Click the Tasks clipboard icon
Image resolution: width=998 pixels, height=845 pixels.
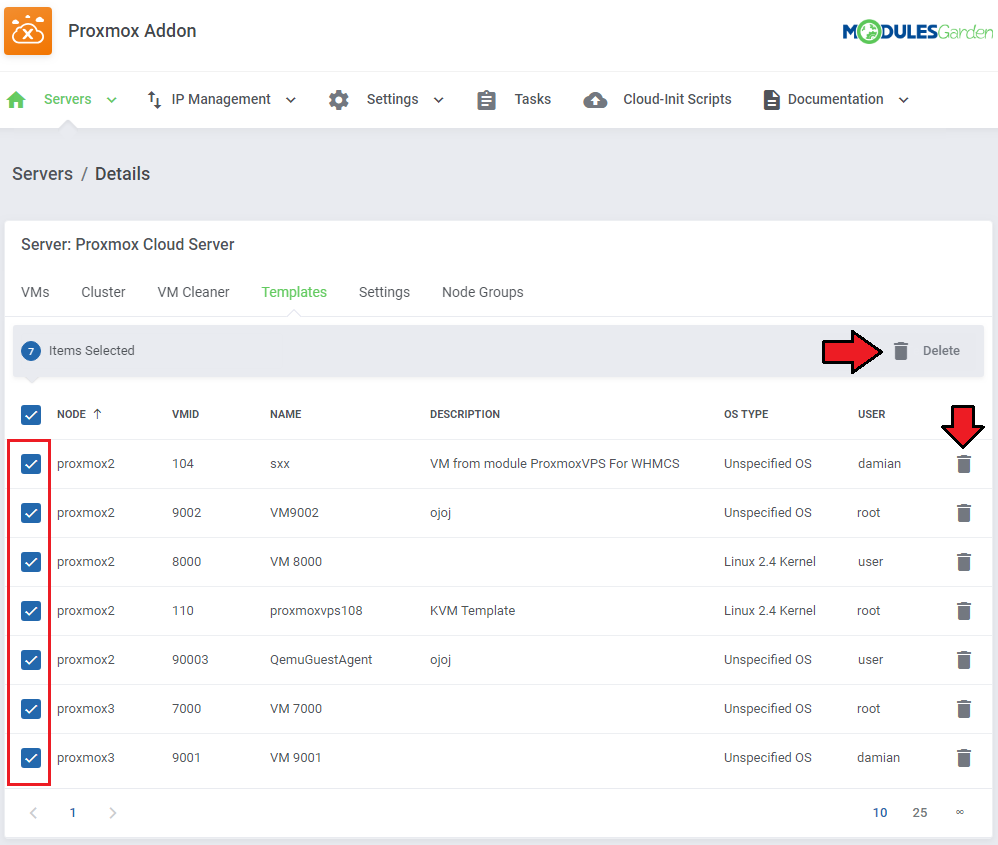click(x=486, y=100)
